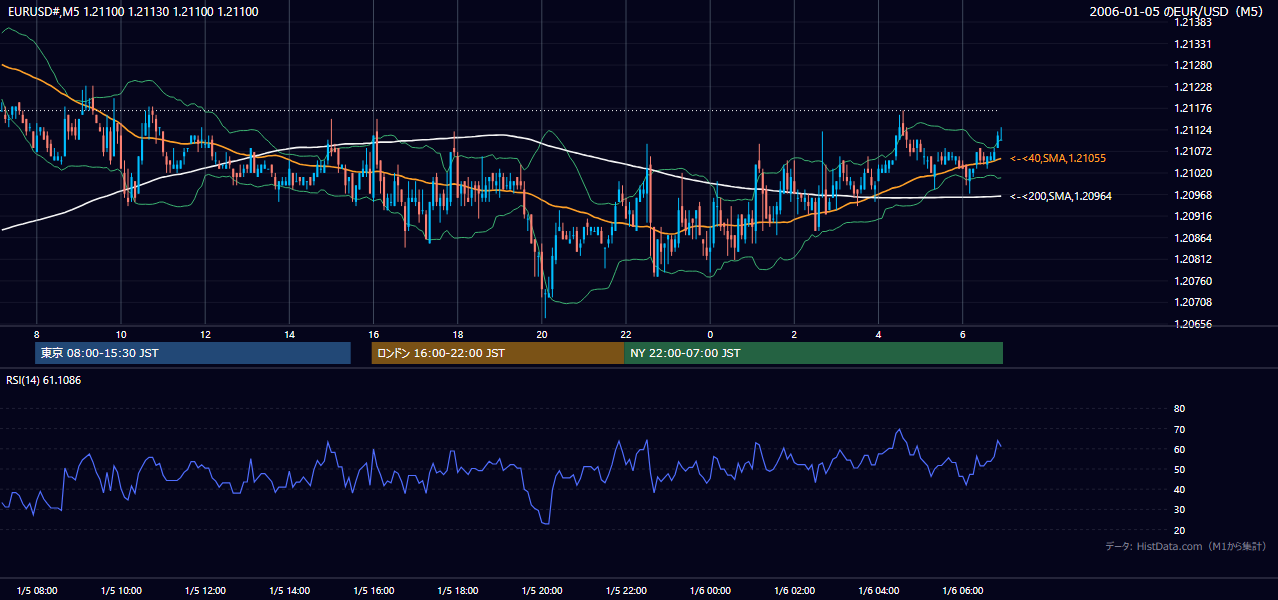
Task: Click the 1/5 08:00 date label
Action: pyautogui.click(x=37, y=590)
